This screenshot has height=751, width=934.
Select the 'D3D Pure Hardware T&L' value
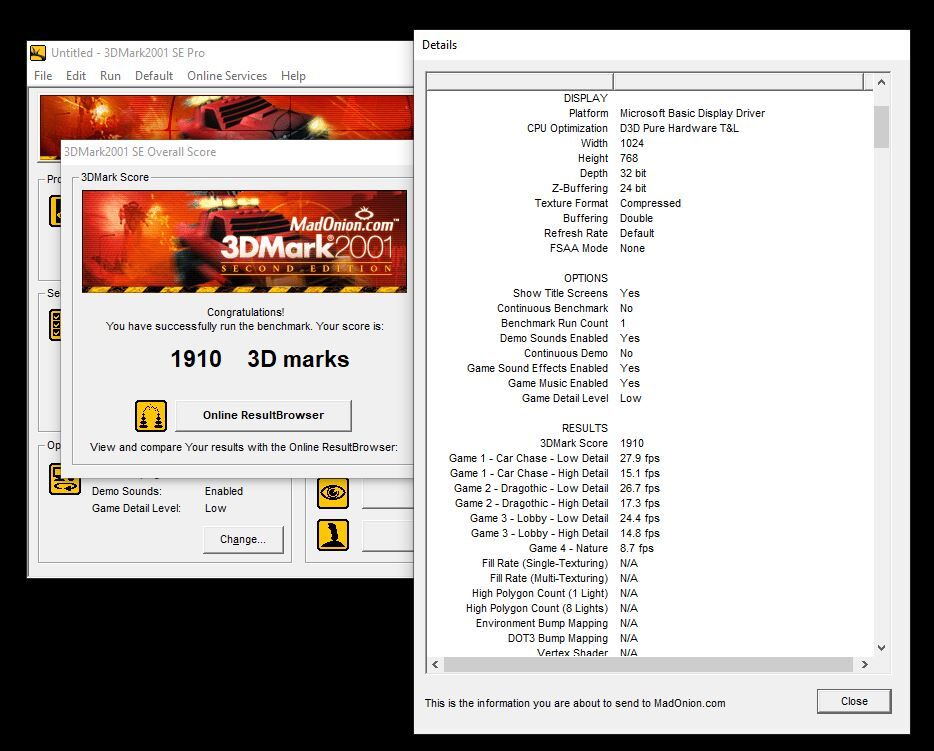(679, 128)
